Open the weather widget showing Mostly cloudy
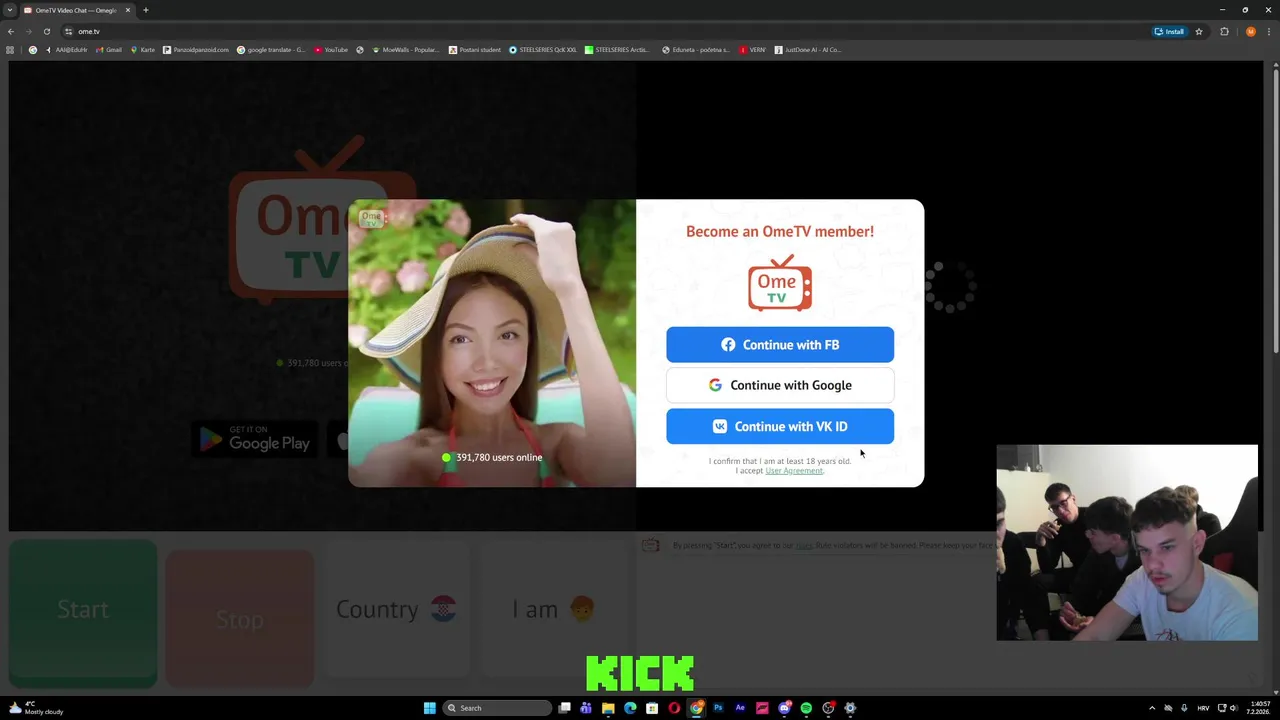This screenshot has height=720, width=1280. [35, 708]
